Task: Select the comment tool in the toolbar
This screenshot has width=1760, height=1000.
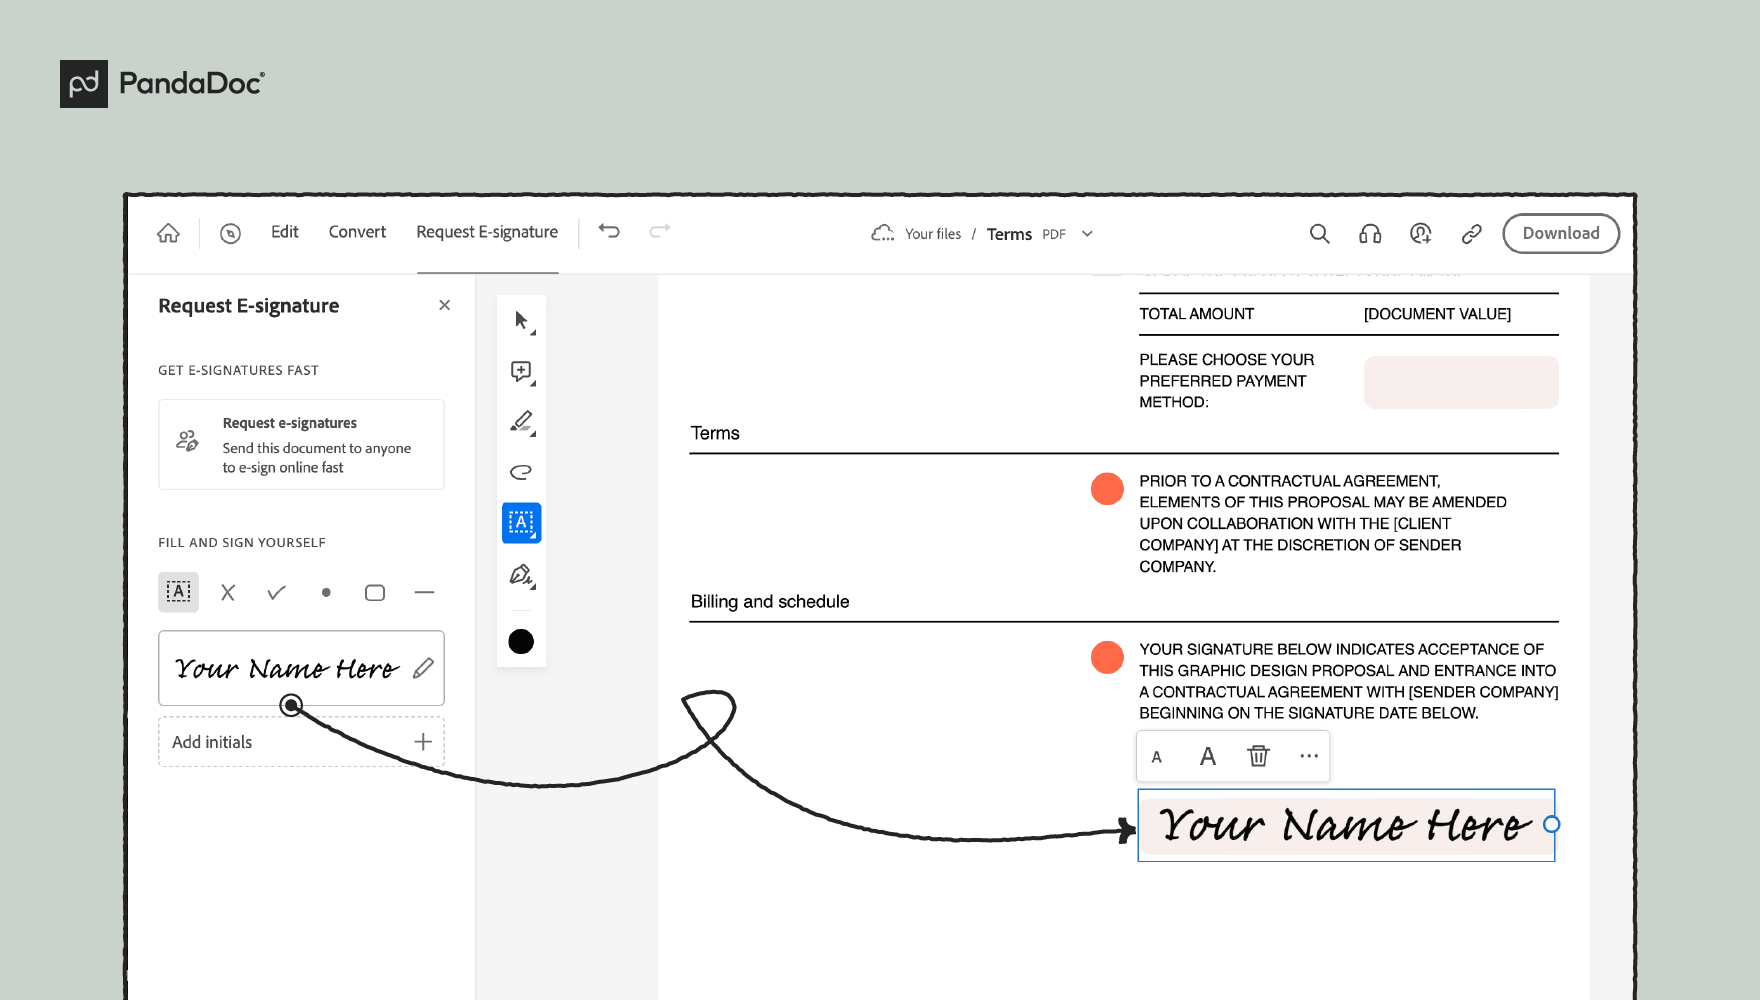Action: click(521, 372)
